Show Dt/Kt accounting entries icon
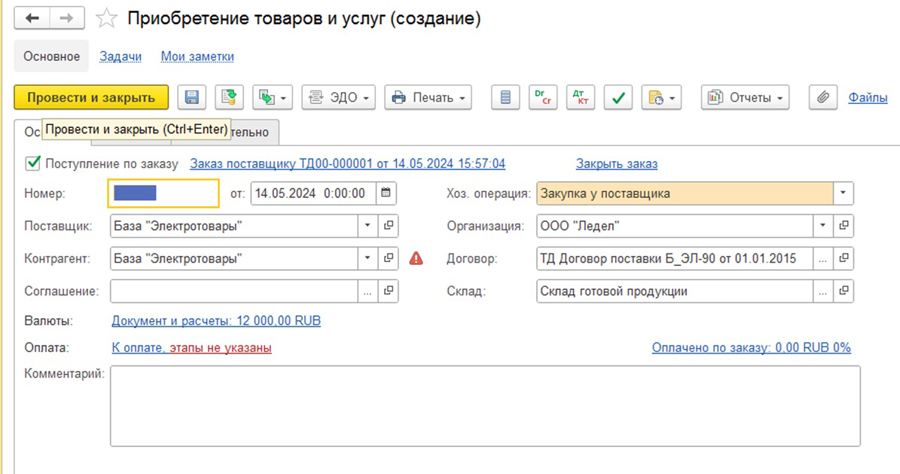This screenshot has height=474, width=900. pyautogui.click(x=580, y=97)
